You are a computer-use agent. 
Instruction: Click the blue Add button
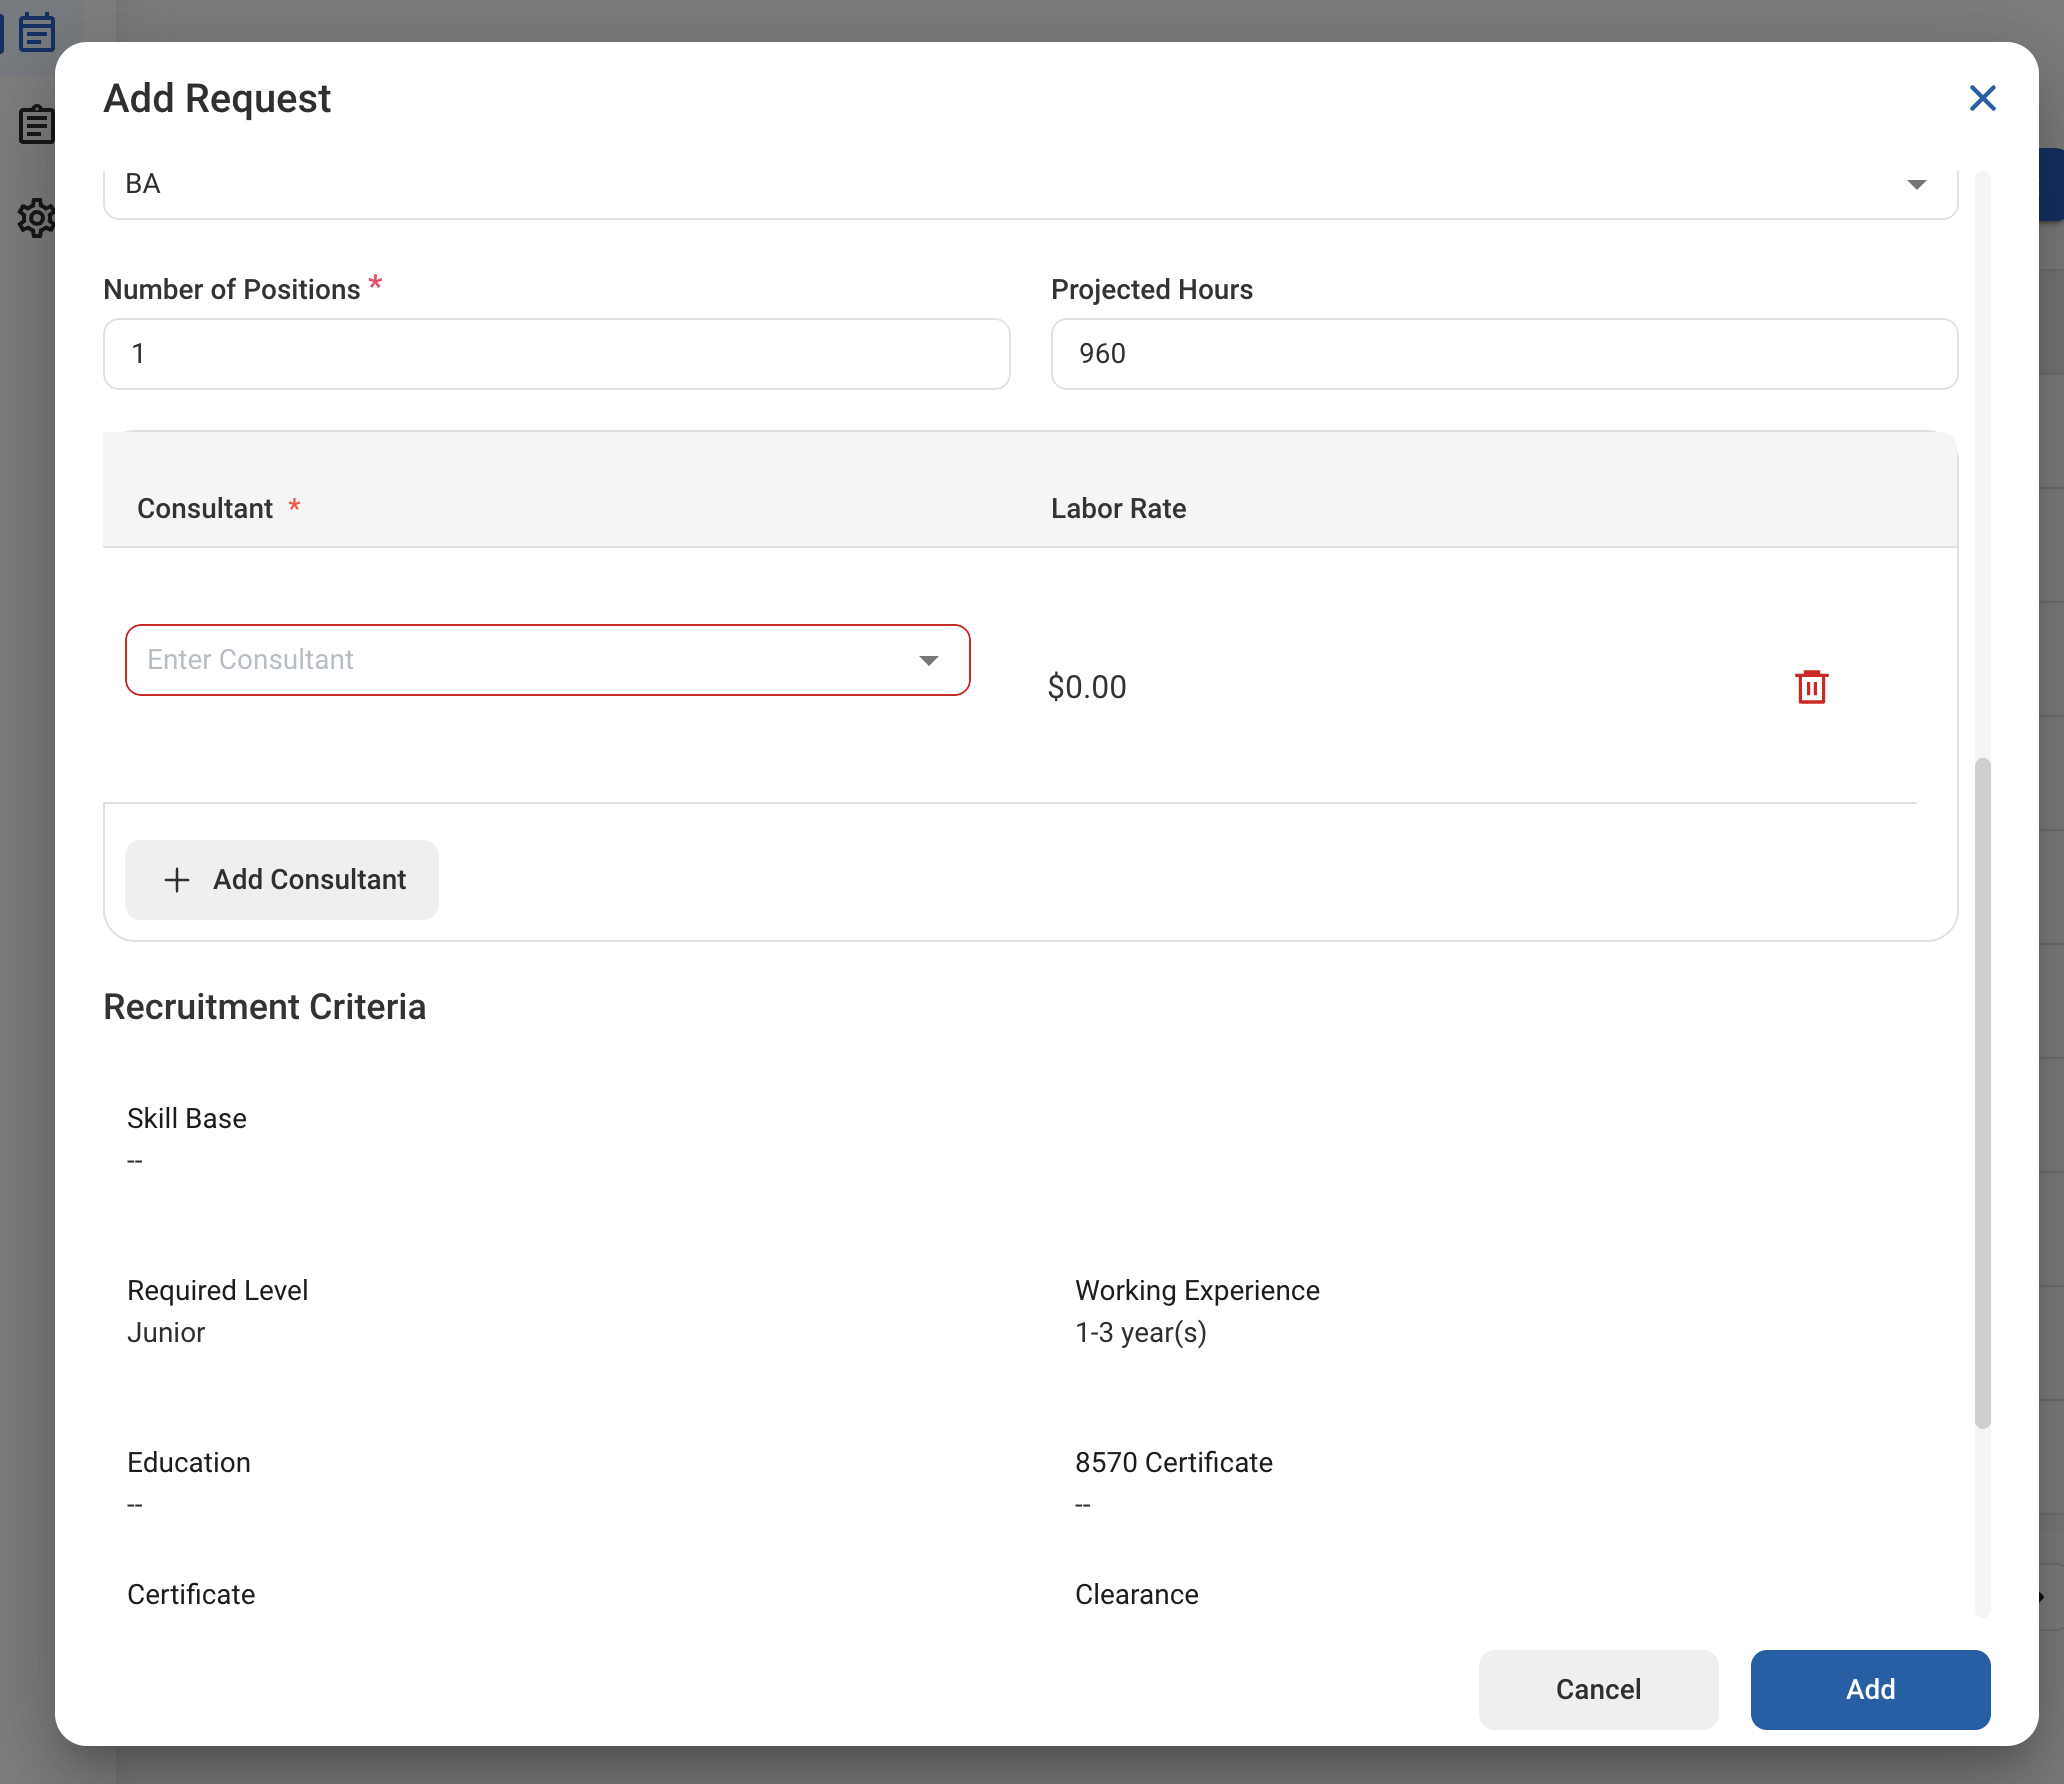[1870, 1689]
